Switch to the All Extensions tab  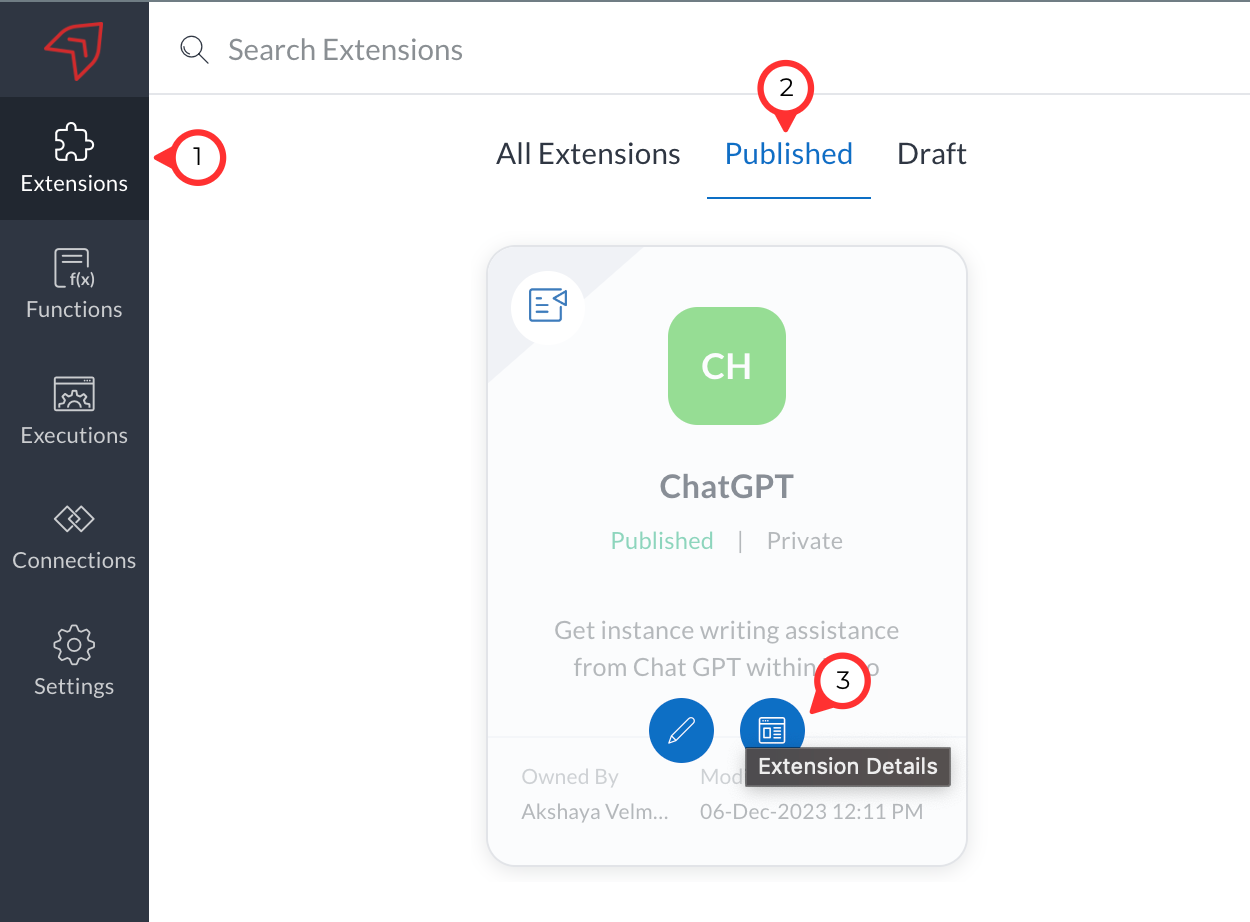pyautogui.click(x=588, y=154)
